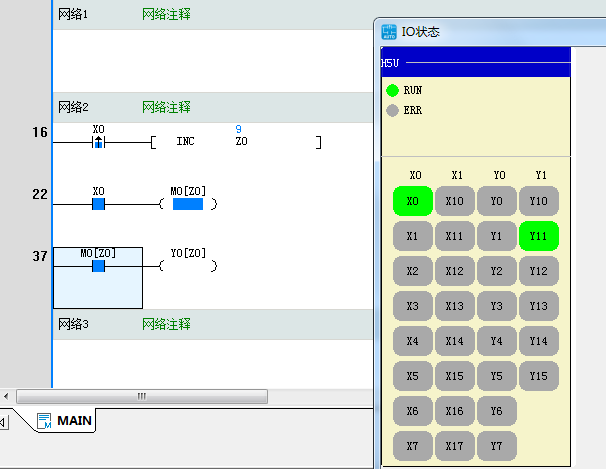
Task: Toggle the X0 input in IO panel
Action: (x=412, y=201)
